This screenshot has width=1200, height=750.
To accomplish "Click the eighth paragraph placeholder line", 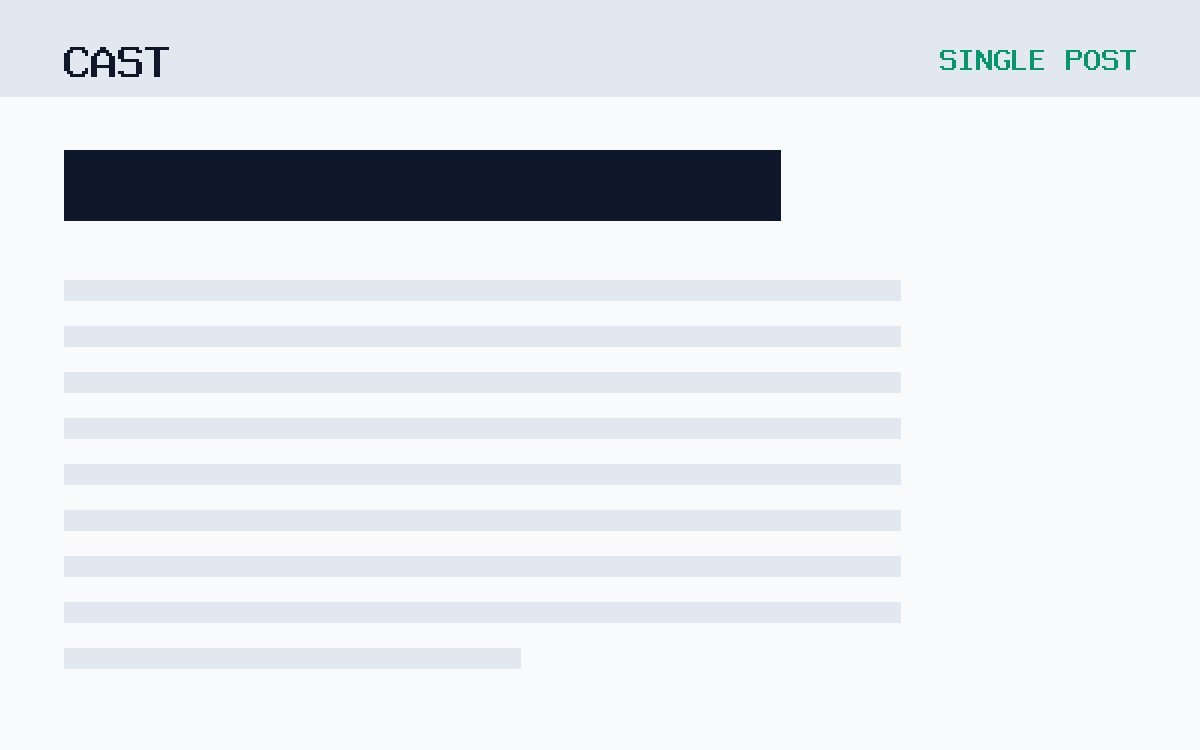I will (482, 612).
